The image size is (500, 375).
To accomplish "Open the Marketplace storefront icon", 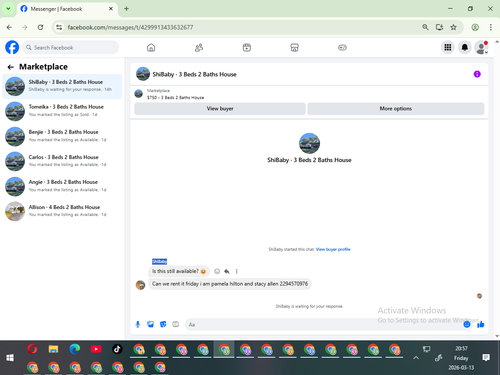I will point(295,48).
